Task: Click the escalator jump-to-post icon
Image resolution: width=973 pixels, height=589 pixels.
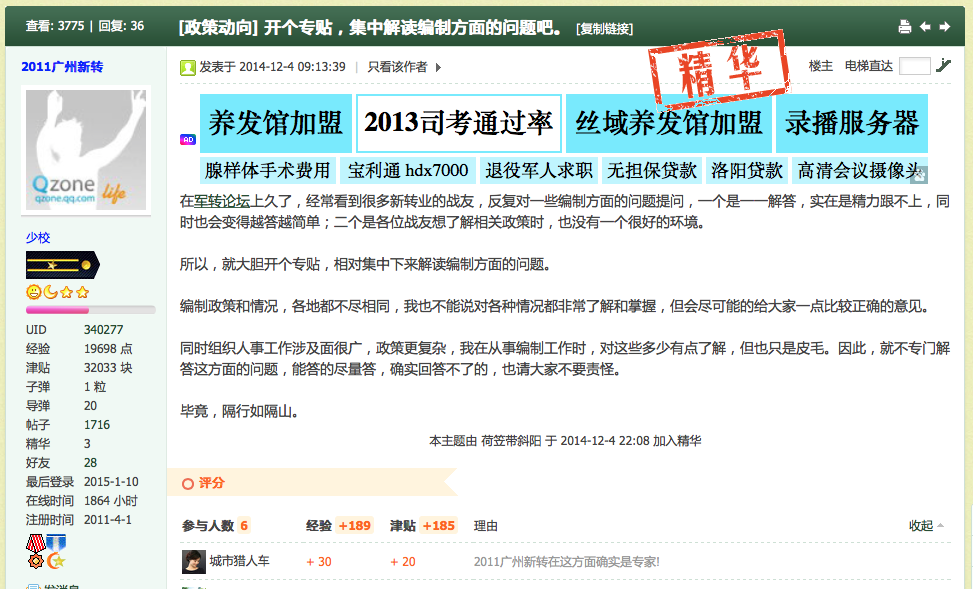Action: click(x=942, y=63)
